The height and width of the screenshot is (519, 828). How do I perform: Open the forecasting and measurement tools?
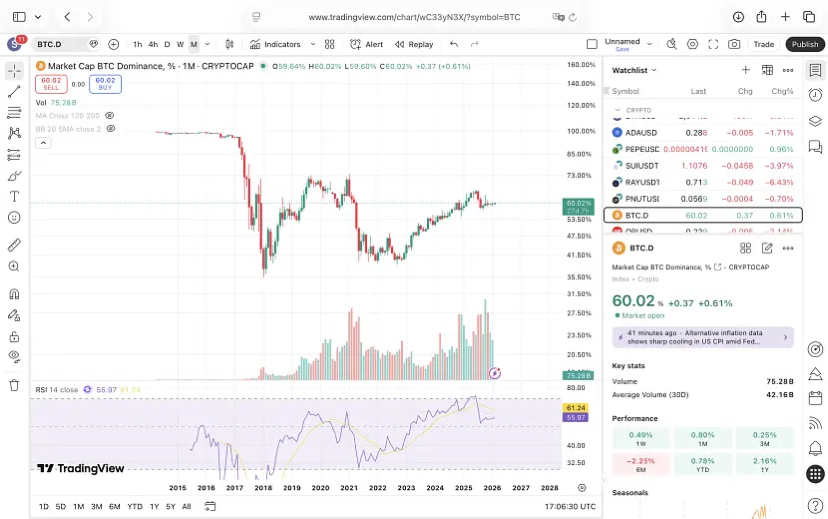14,155
